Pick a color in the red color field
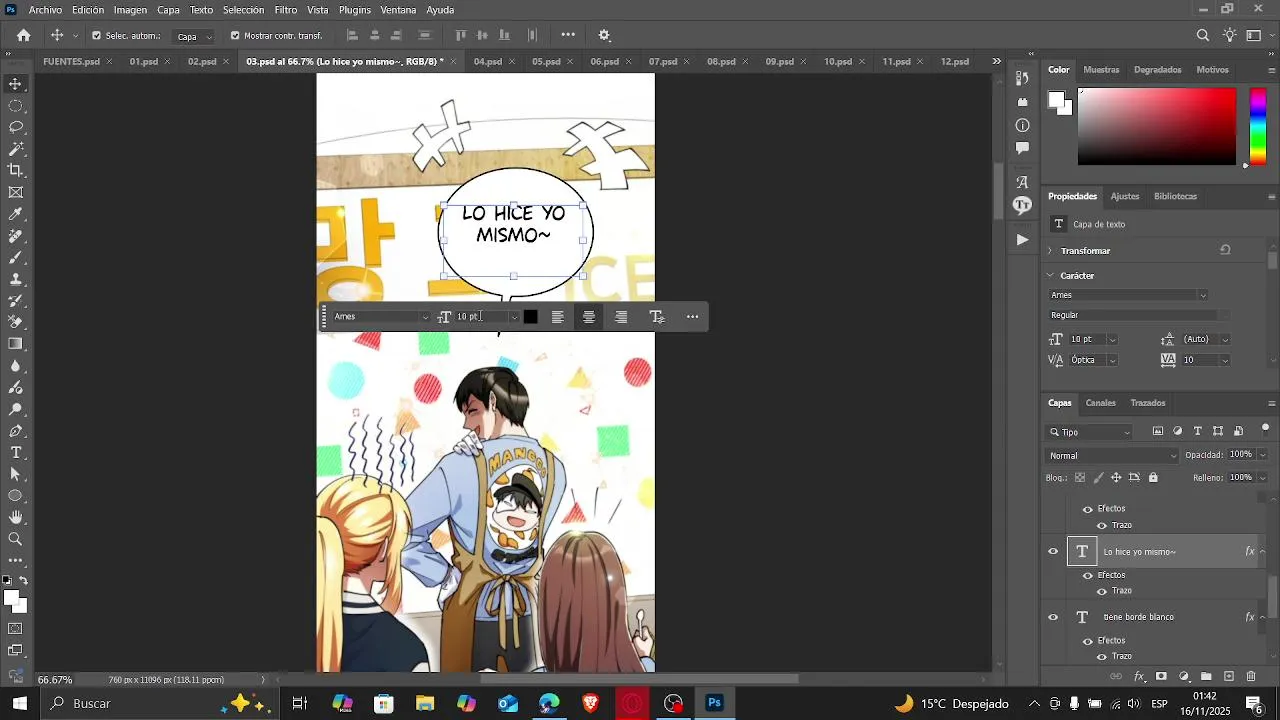The width and height of the screenshot is (1280, 720). pos(1157,126)
